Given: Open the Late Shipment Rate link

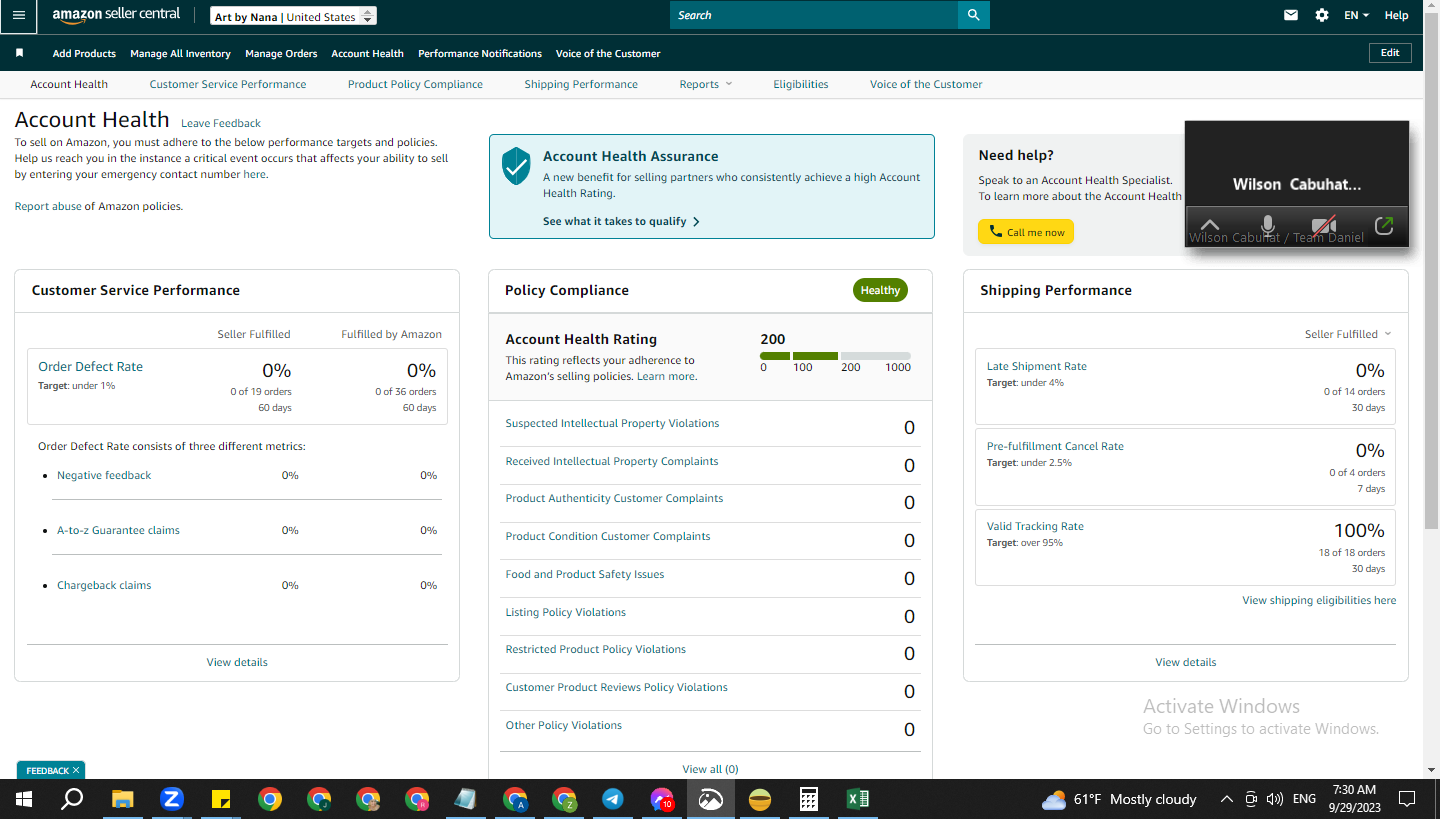Looking at the screenshot, I should click(x=1036, y=366).
